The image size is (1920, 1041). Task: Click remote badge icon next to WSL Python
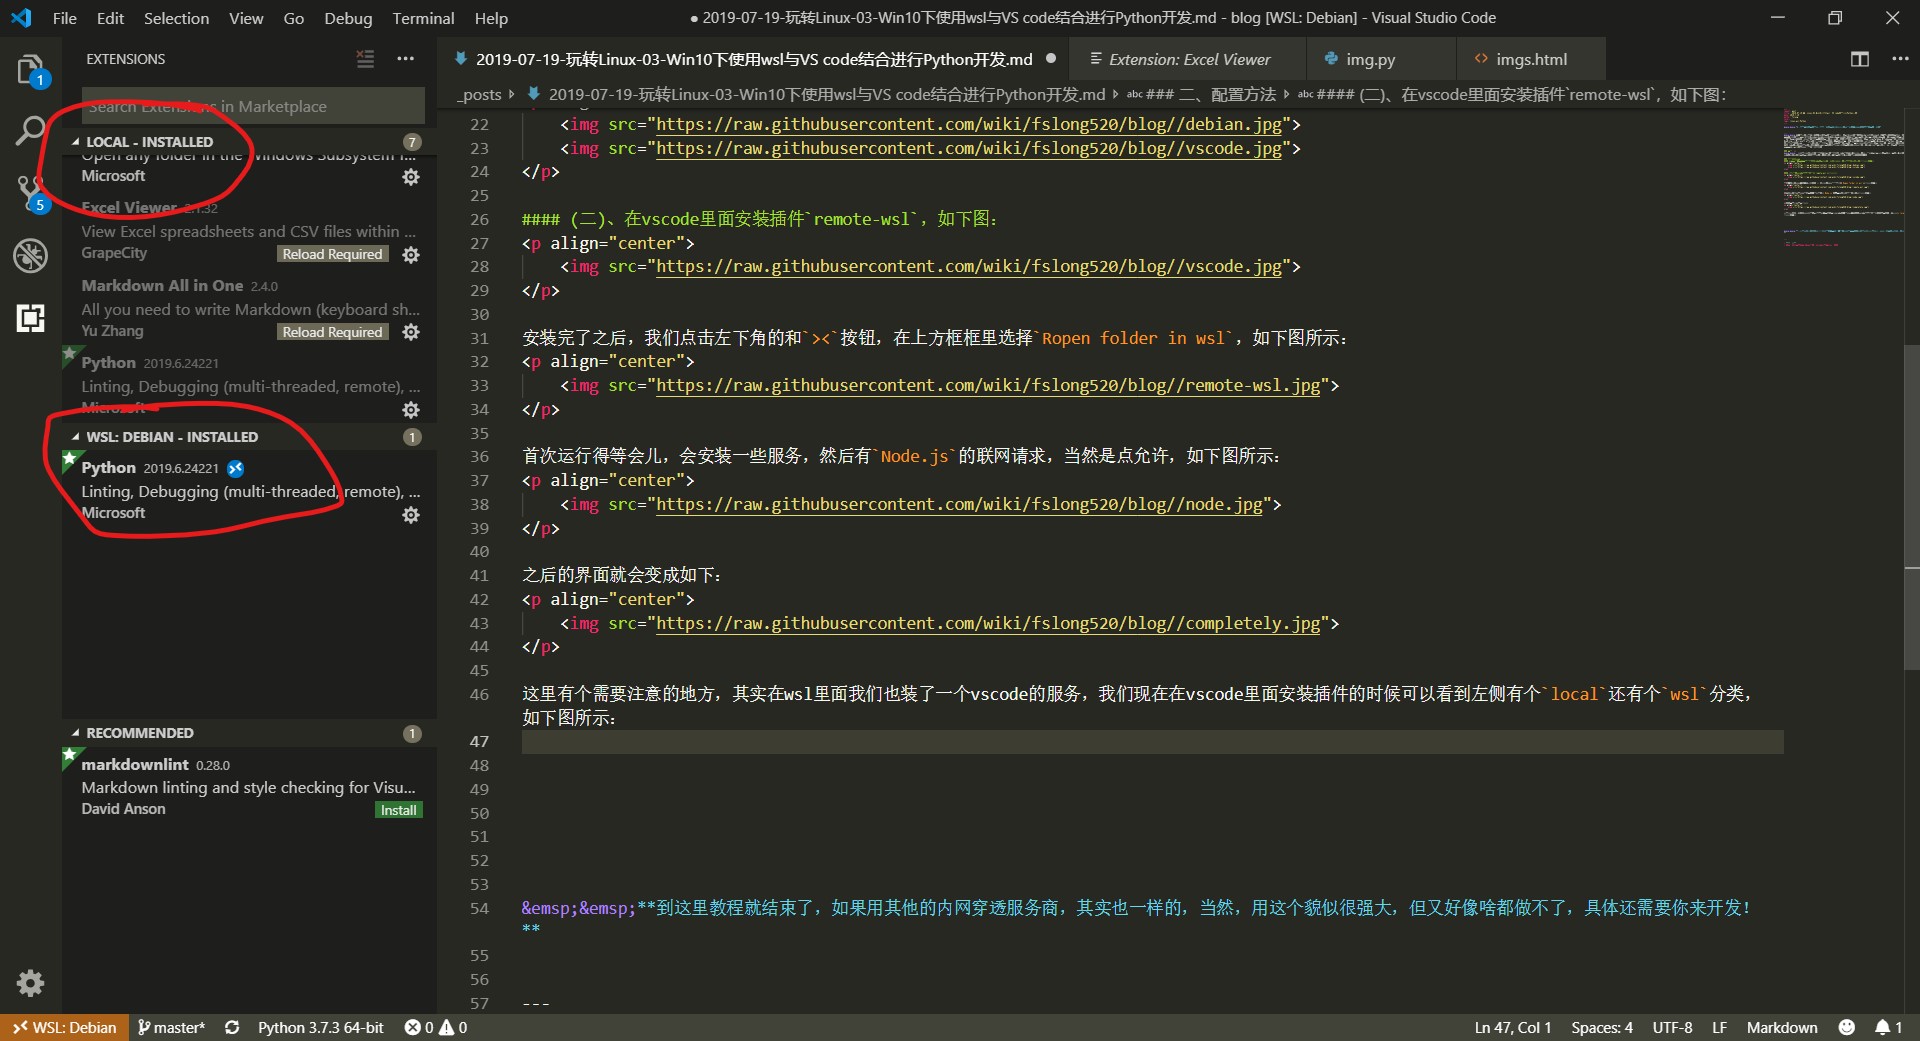point(236,468)
